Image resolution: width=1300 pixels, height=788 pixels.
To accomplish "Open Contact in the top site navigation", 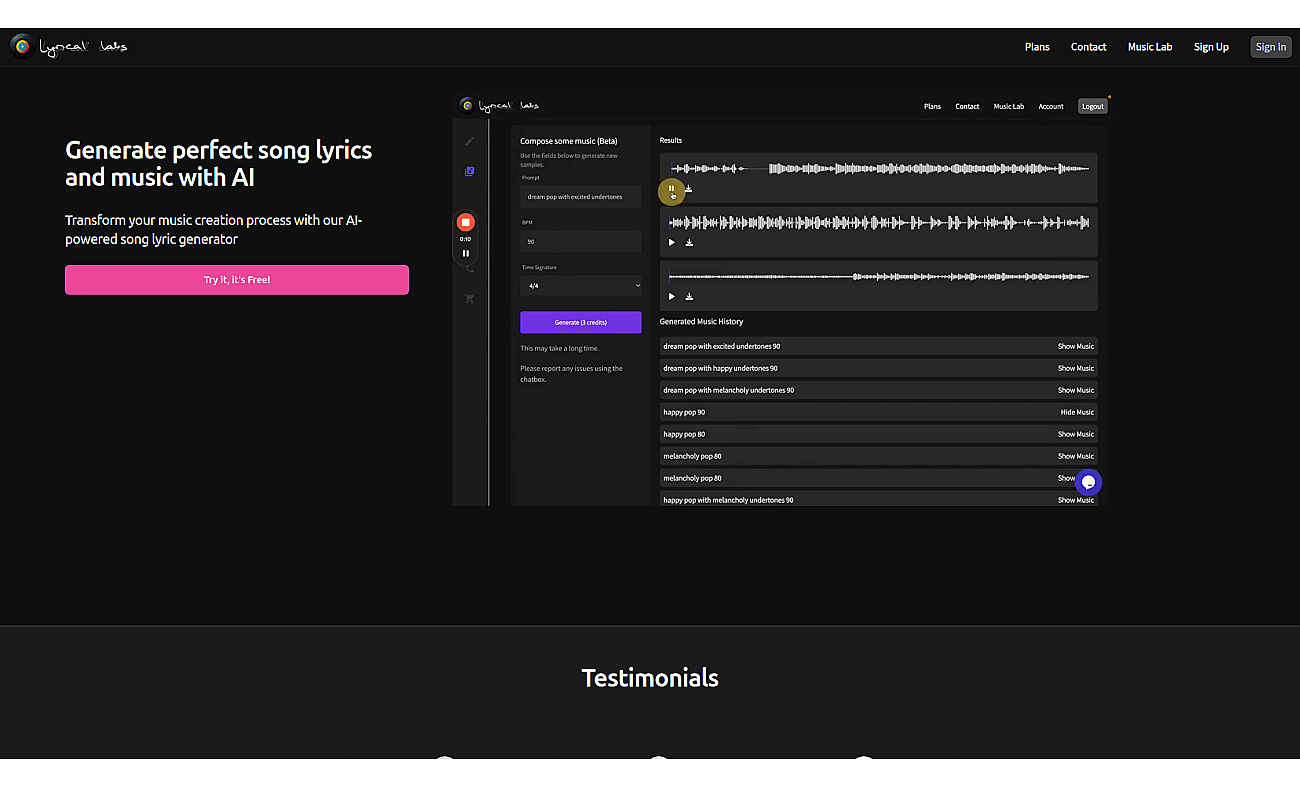I will [1088, 47].
